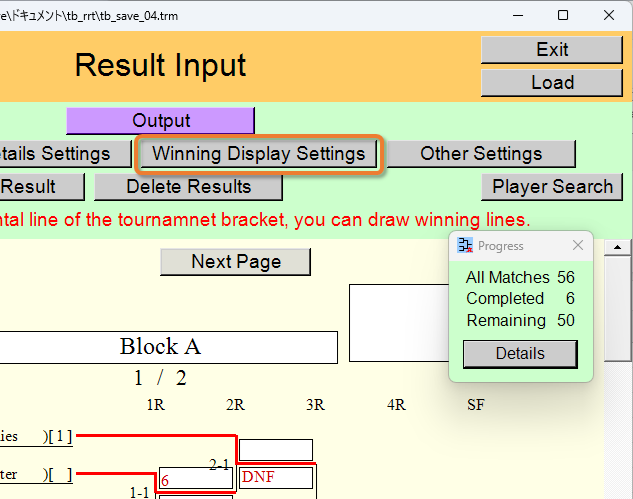Click the page indicator 1 / 2

(160, 378)
